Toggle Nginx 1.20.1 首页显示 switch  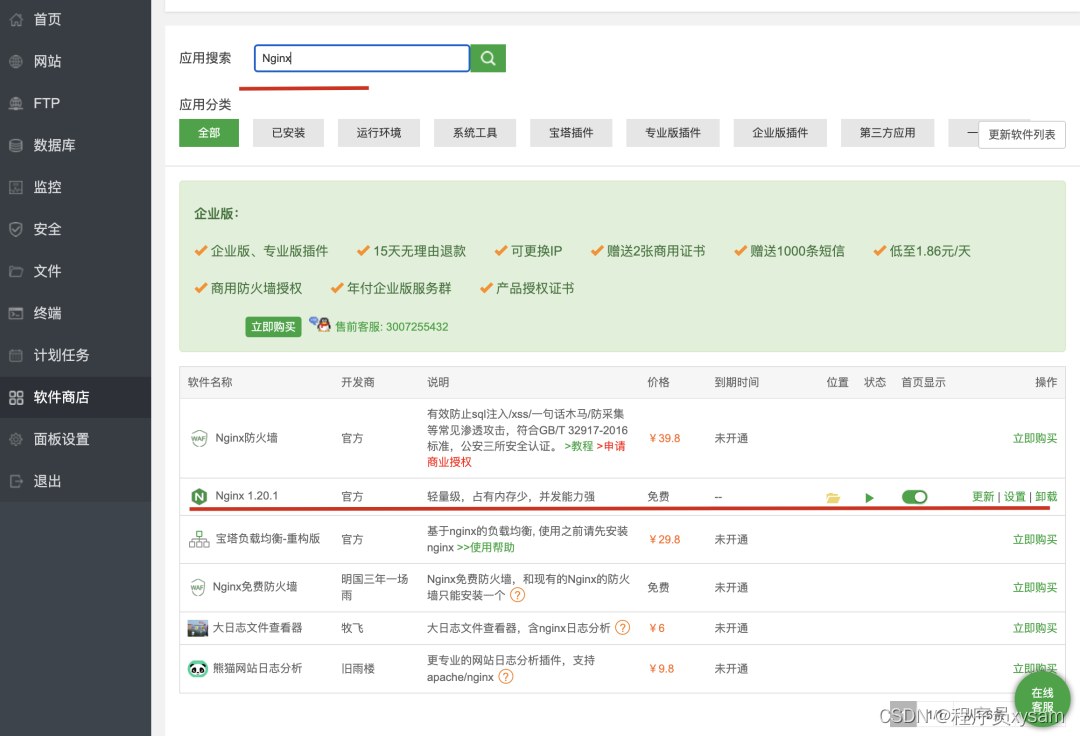[x=914, y=497]
